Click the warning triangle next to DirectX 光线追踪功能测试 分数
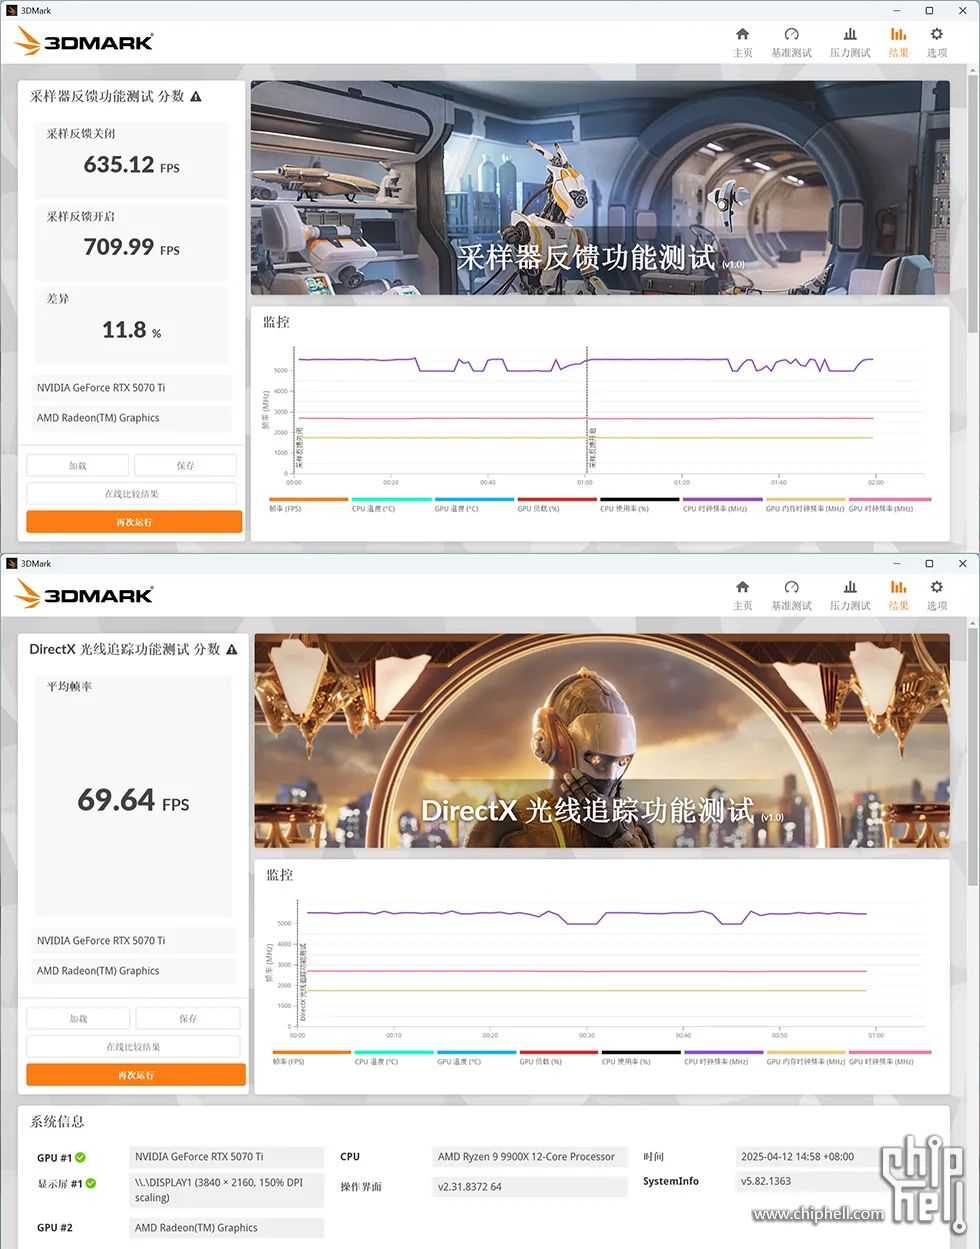Viewport: 980px width, 1249px height. pos(232,650)
